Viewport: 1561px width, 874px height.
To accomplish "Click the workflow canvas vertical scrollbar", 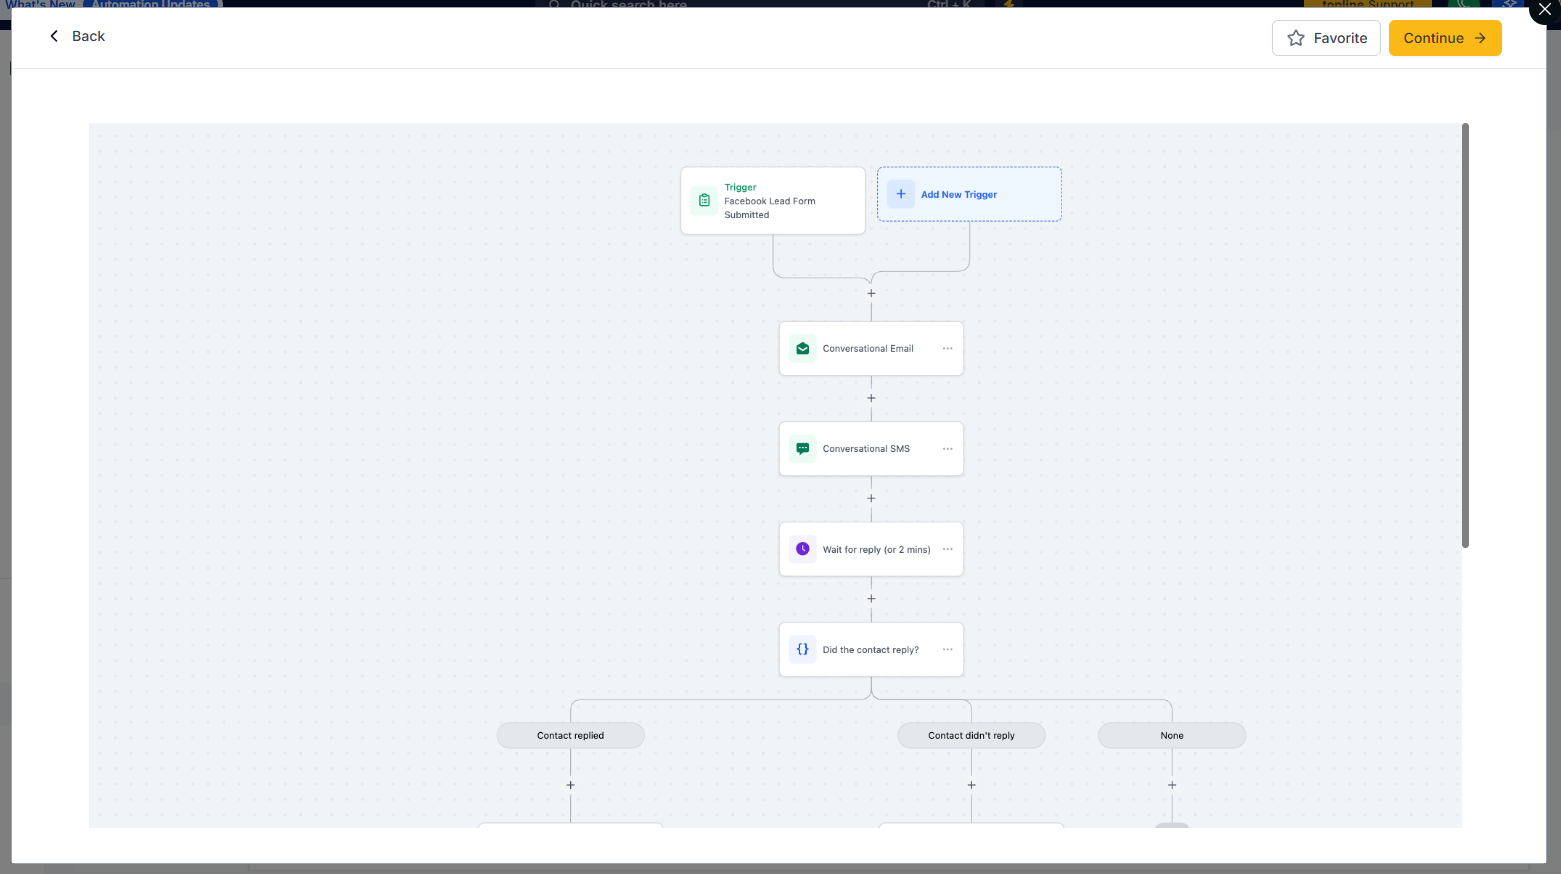I will [x=1465, y=335].
